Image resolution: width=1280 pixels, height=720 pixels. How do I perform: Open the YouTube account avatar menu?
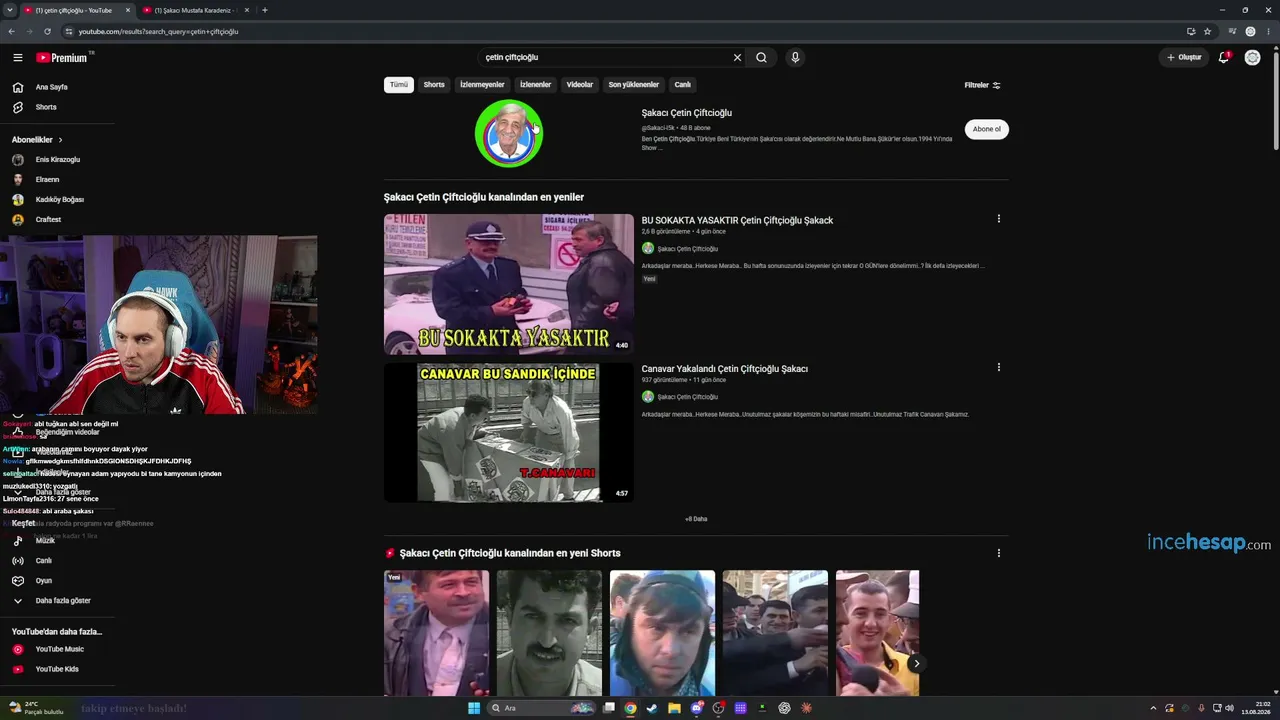pyautogui.click(x=1252, y=58)
